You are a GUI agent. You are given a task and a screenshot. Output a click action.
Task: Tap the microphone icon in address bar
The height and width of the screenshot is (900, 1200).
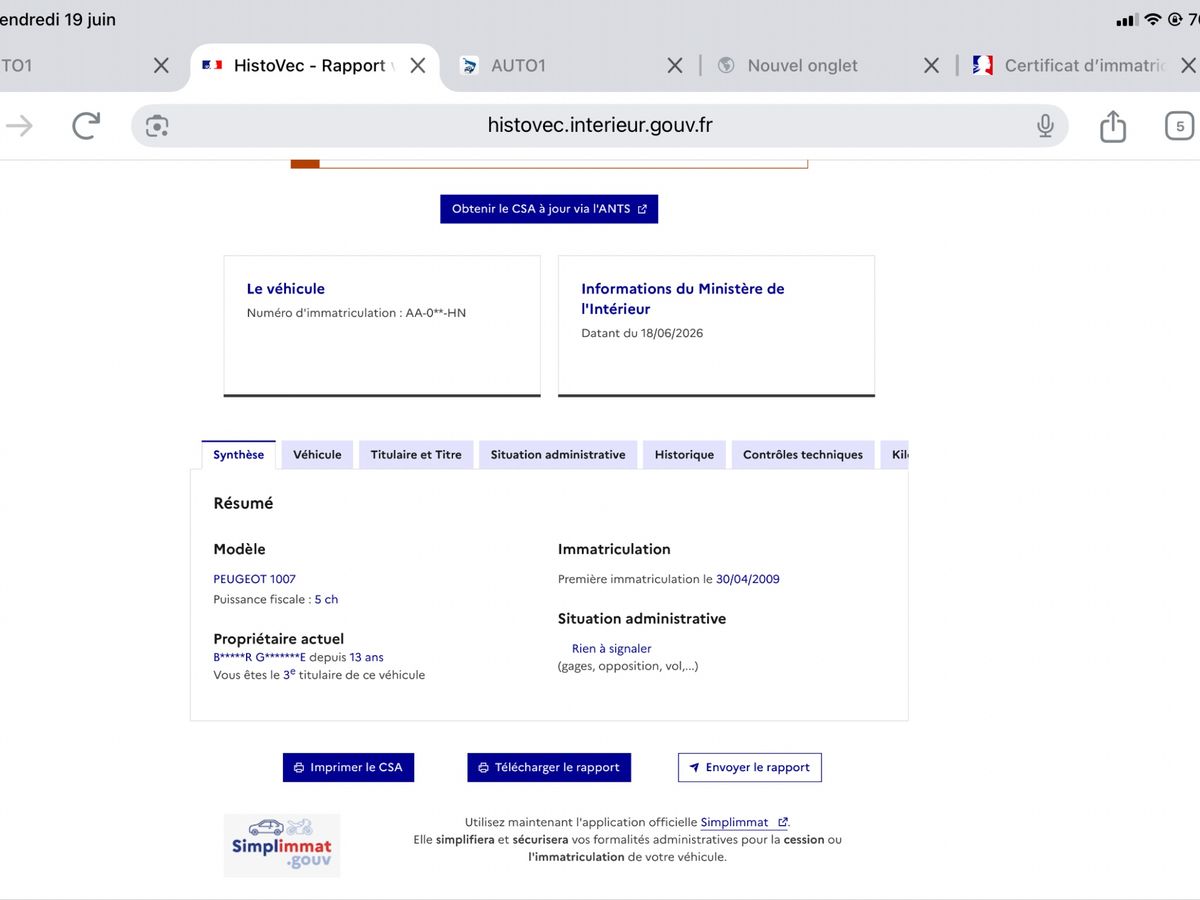(x=1045, y=126)
